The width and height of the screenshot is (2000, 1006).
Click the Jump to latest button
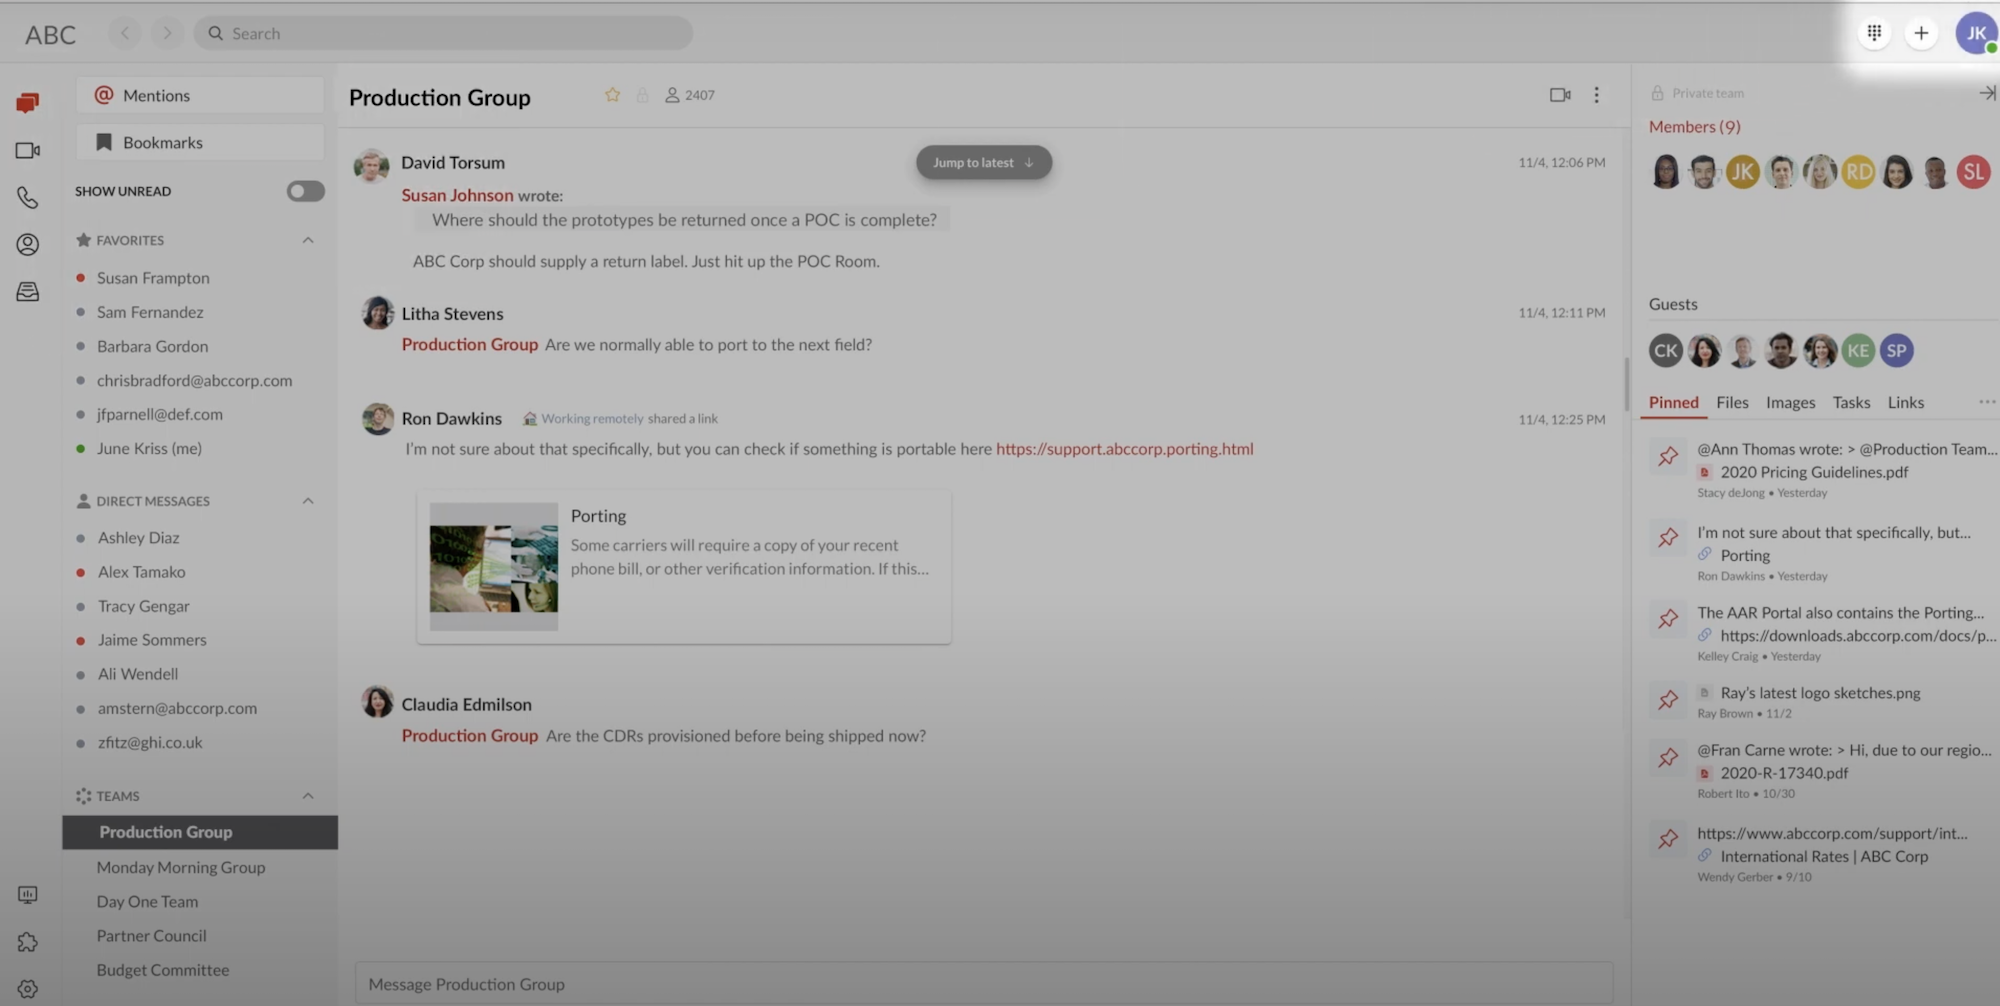click(984, 162)
